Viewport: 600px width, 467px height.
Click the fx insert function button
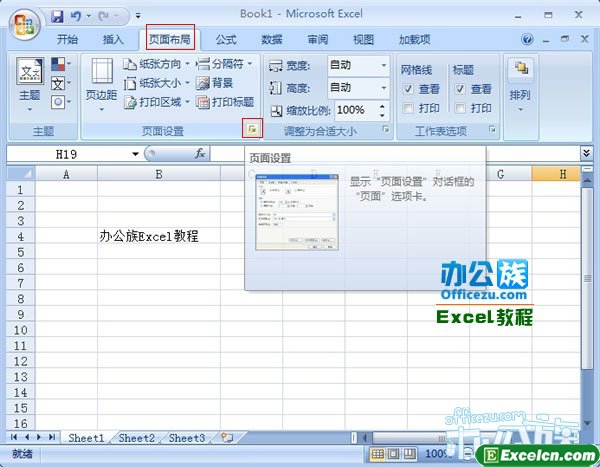(x=200, y=154)
